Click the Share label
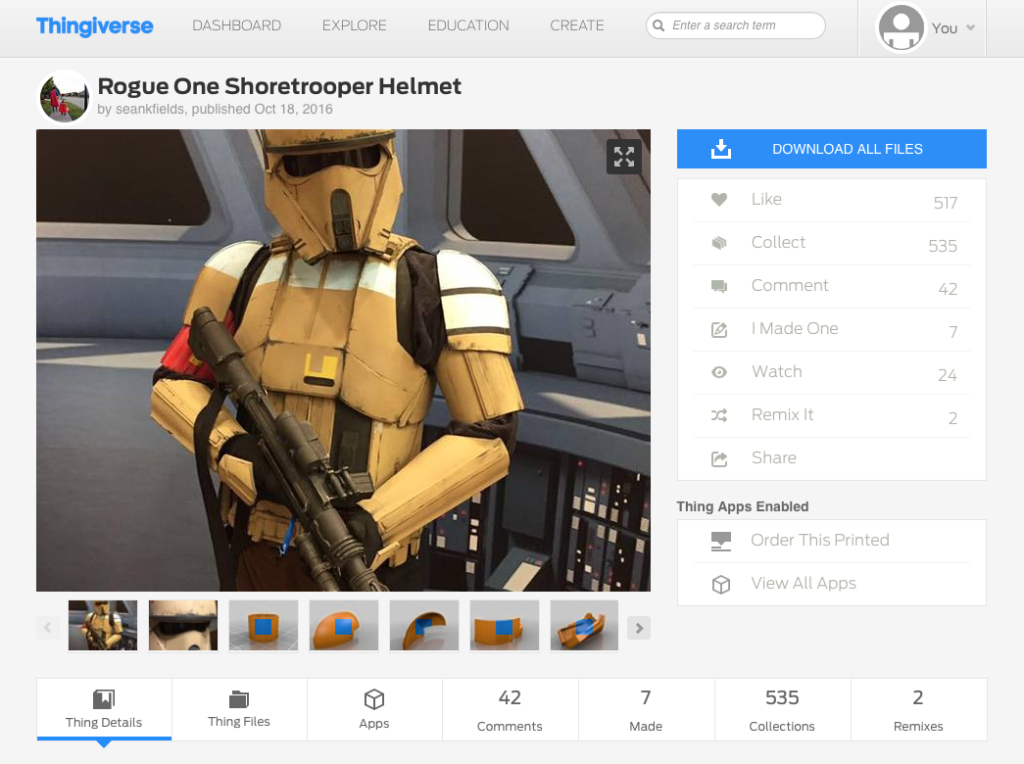Screen dimensions: 1024x764 (x=774, y=458)
